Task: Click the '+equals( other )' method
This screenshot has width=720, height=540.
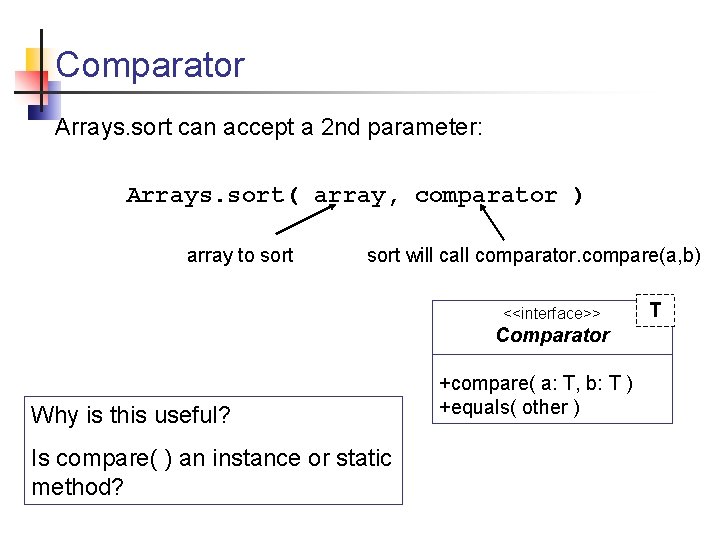Action: click(x=510, y=406)
